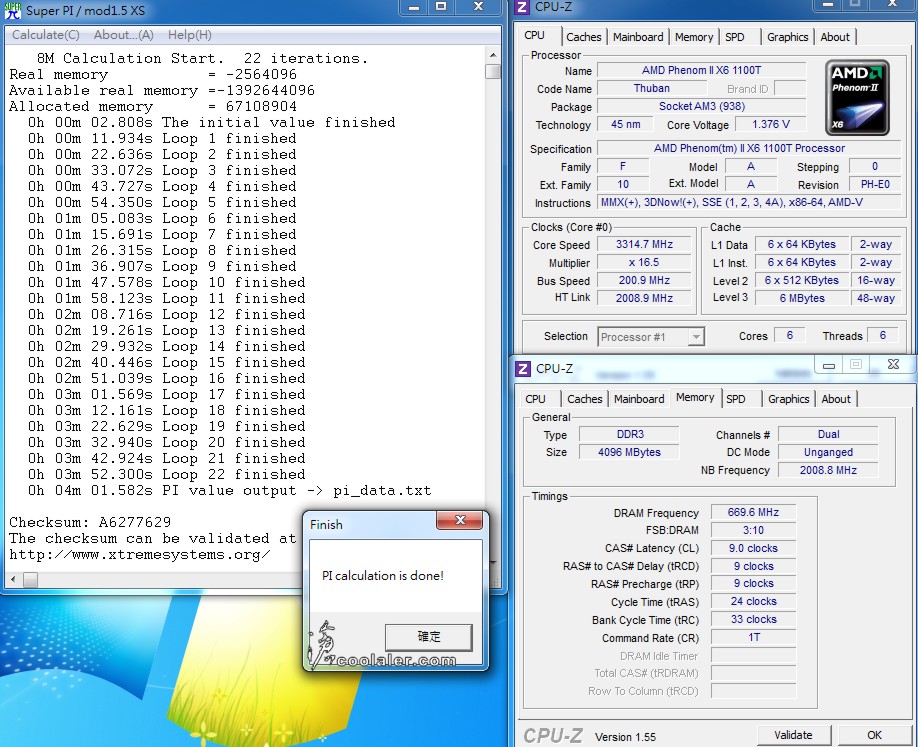
Task: Click the processor Name field 'AMD Phenom II X6 1100T'
Action: [701, 70]
